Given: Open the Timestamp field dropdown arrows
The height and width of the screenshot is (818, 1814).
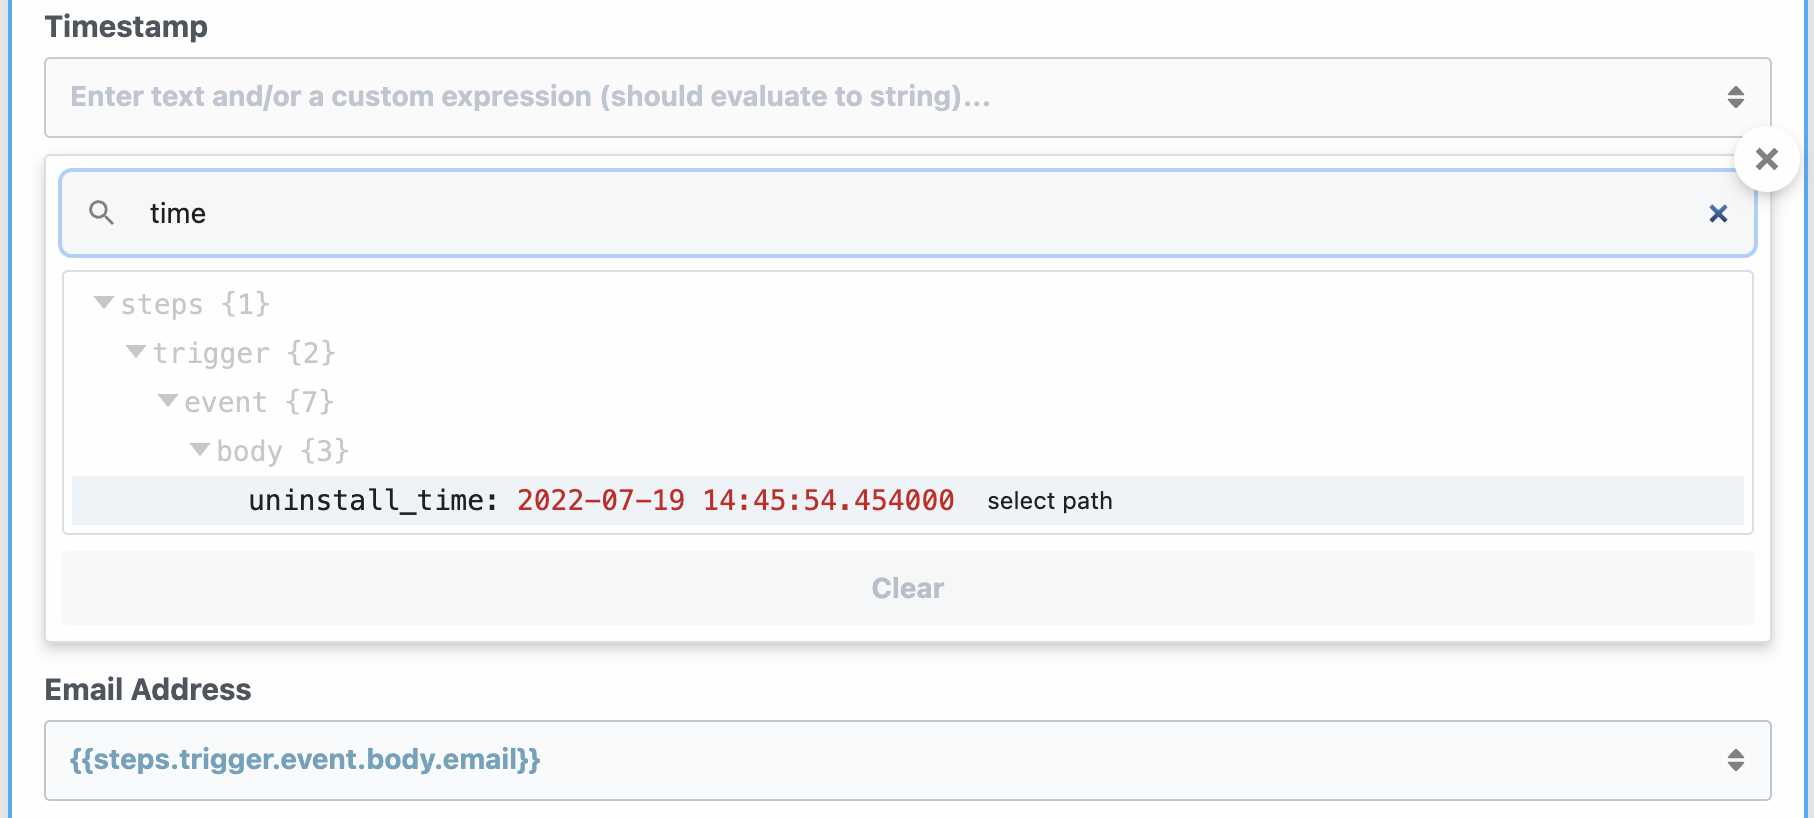Looking at the screenshot, I should tap(1736, 97).
